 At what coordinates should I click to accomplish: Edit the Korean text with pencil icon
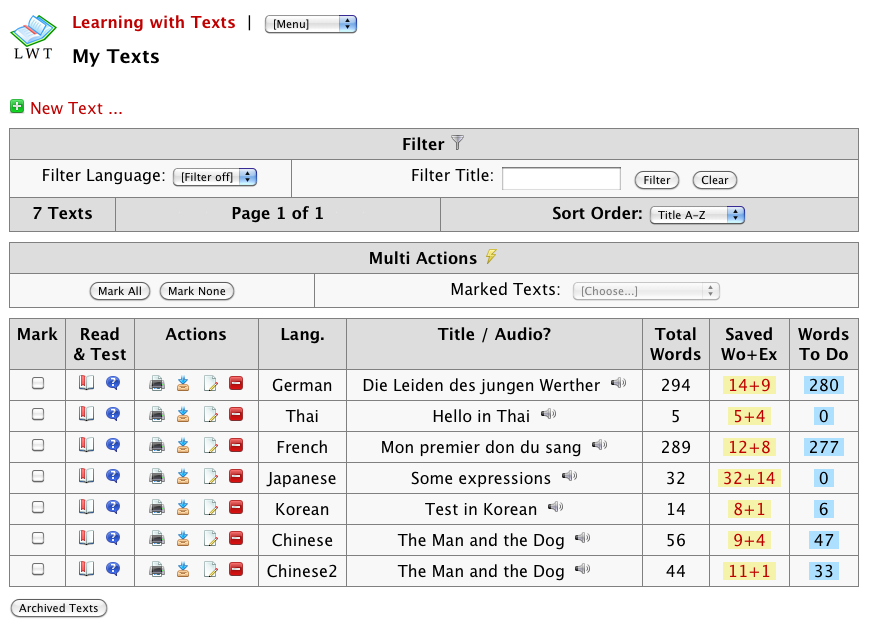point(210,508)
